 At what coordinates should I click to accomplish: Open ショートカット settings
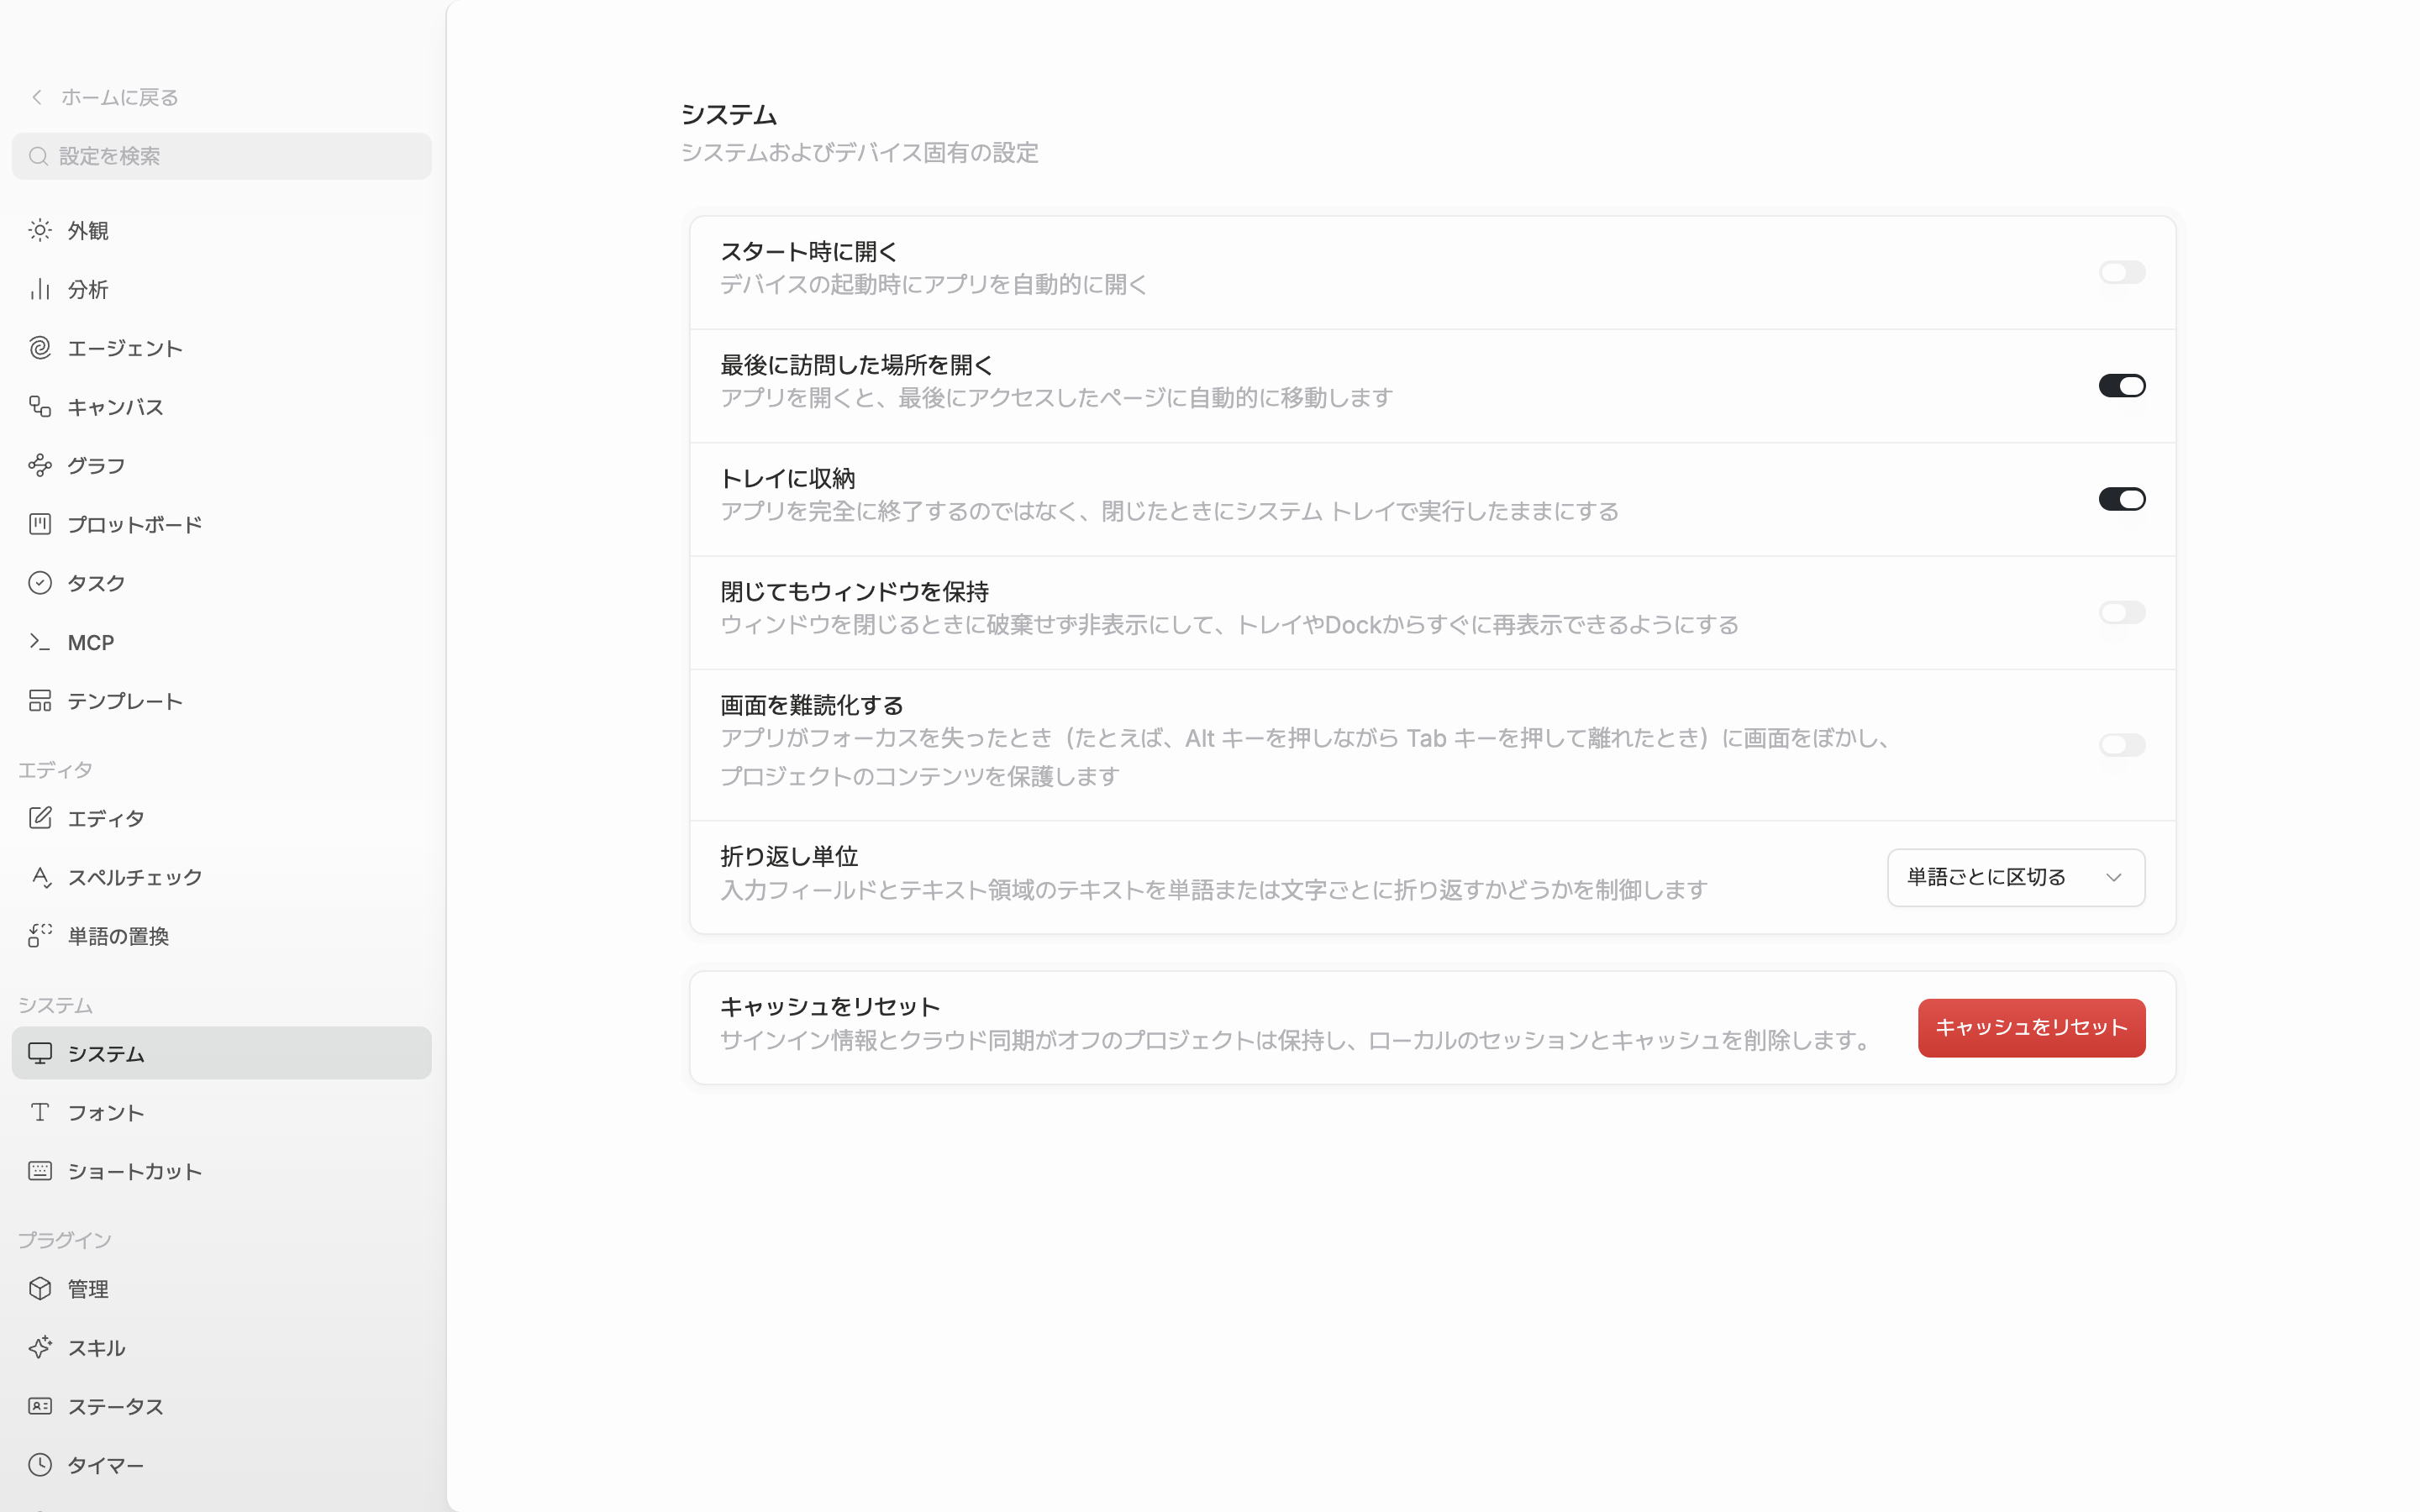222,1171
